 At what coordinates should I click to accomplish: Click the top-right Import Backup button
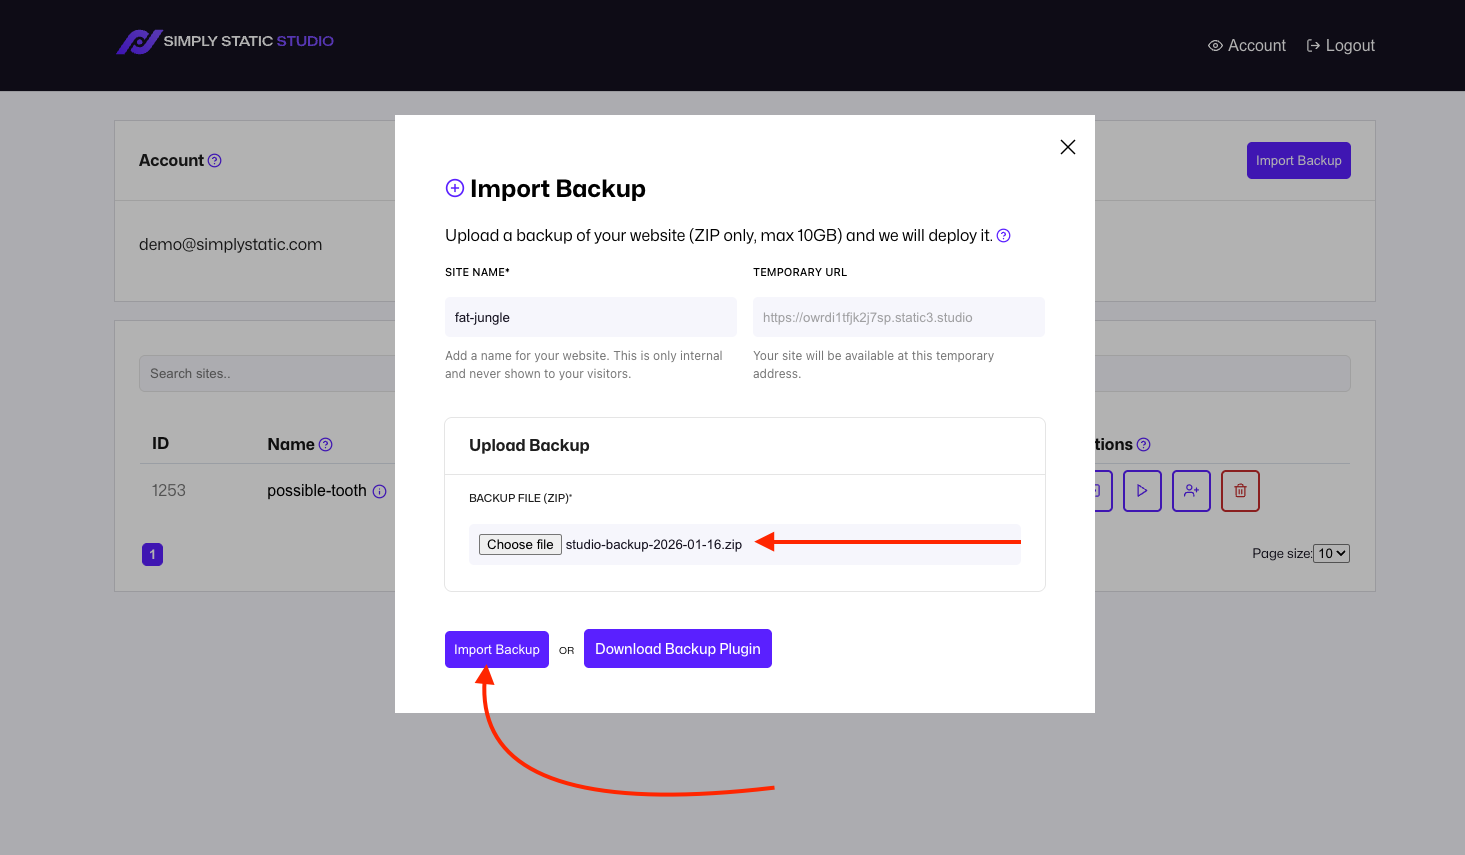click(1299, 160)
